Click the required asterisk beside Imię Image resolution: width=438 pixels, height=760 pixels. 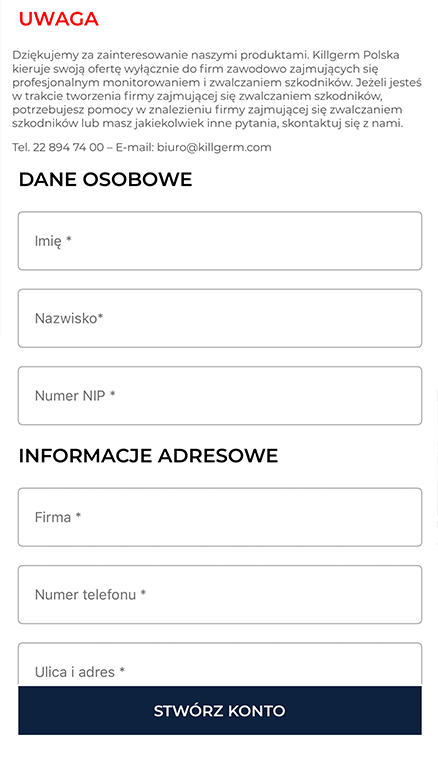(69, 238)
